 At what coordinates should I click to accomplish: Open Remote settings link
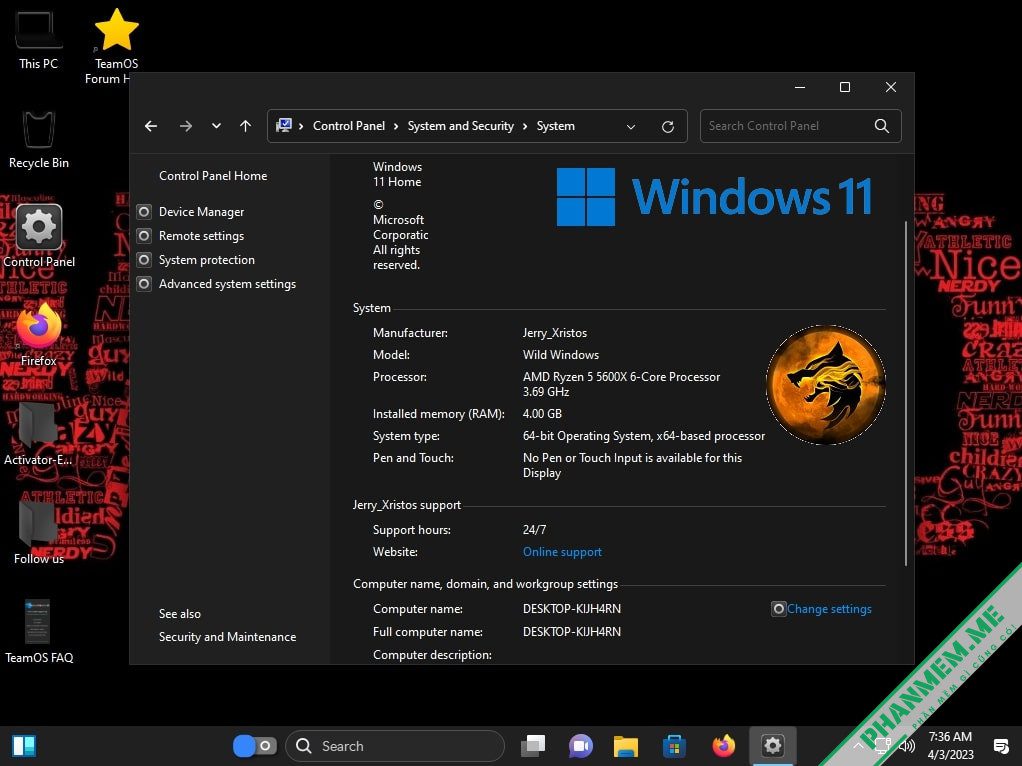[201, 236]
